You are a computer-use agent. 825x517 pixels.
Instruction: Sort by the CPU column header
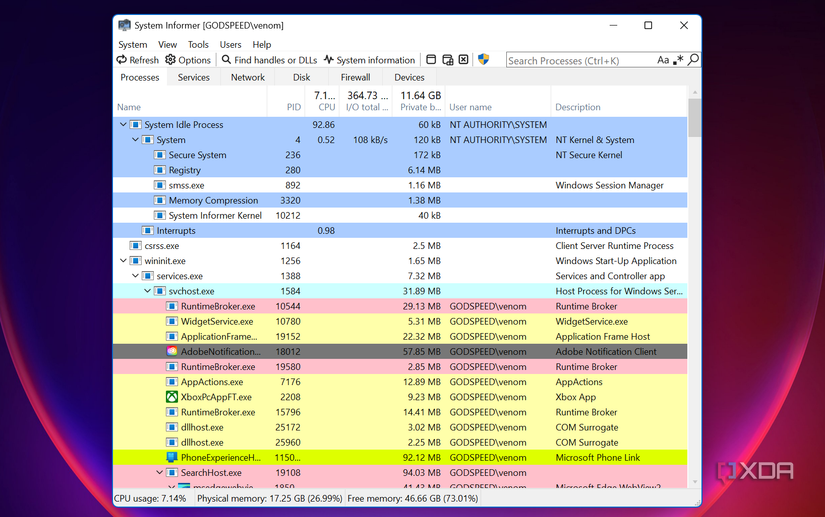pyautogui.click(x=322, y=101)
